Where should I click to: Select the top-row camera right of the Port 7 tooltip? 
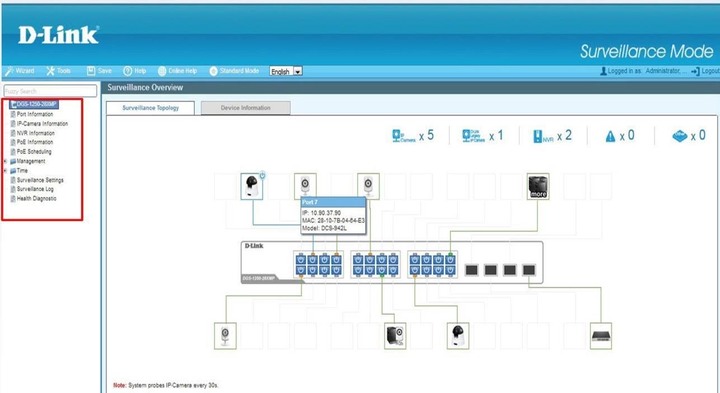point(368,186)
